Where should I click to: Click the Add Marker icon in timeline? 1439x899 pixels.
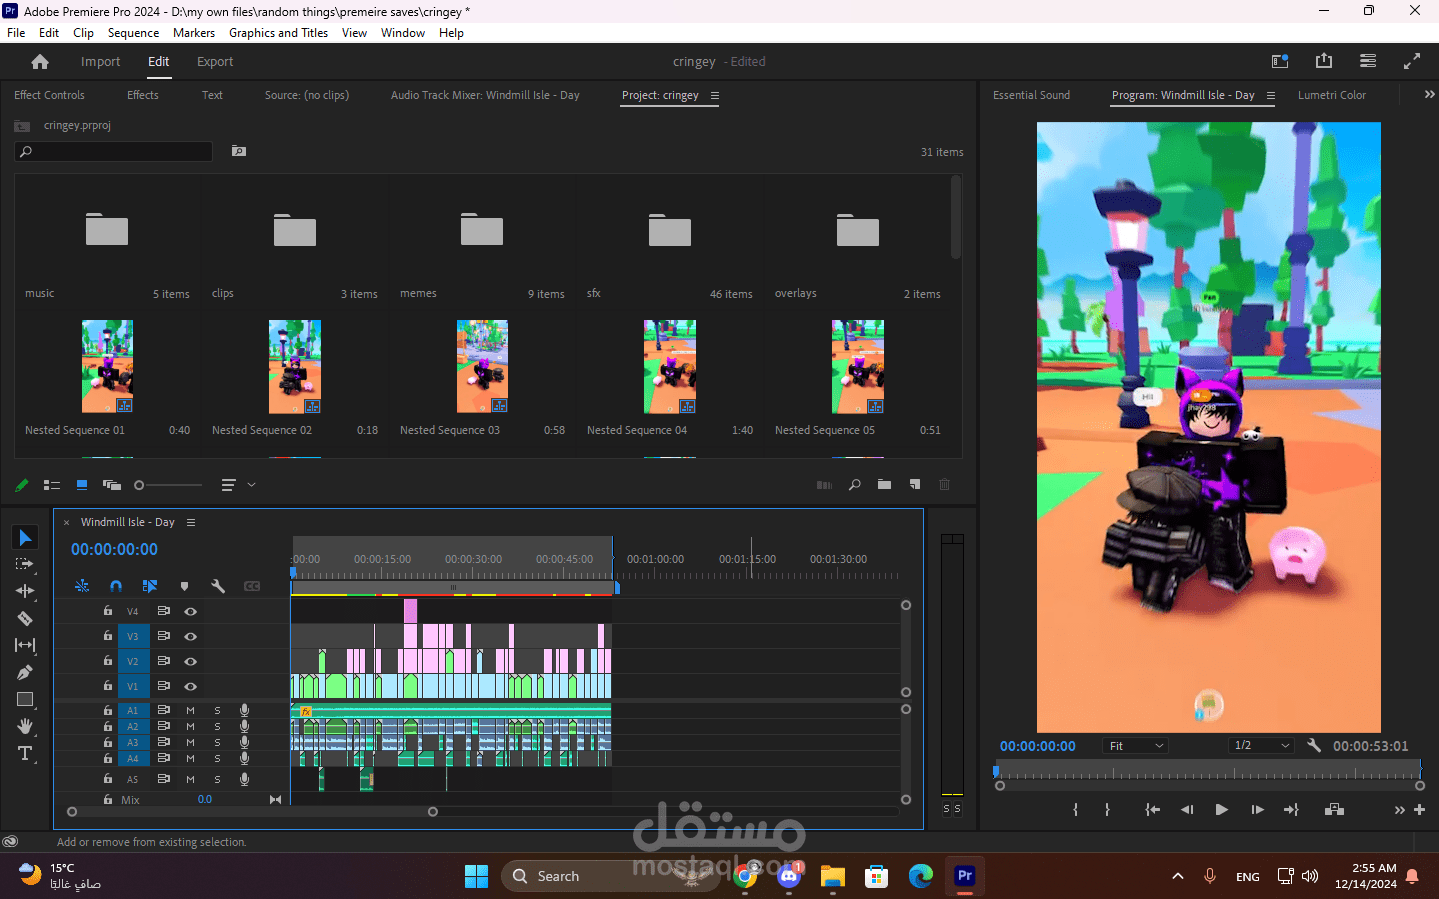[184, 586]
